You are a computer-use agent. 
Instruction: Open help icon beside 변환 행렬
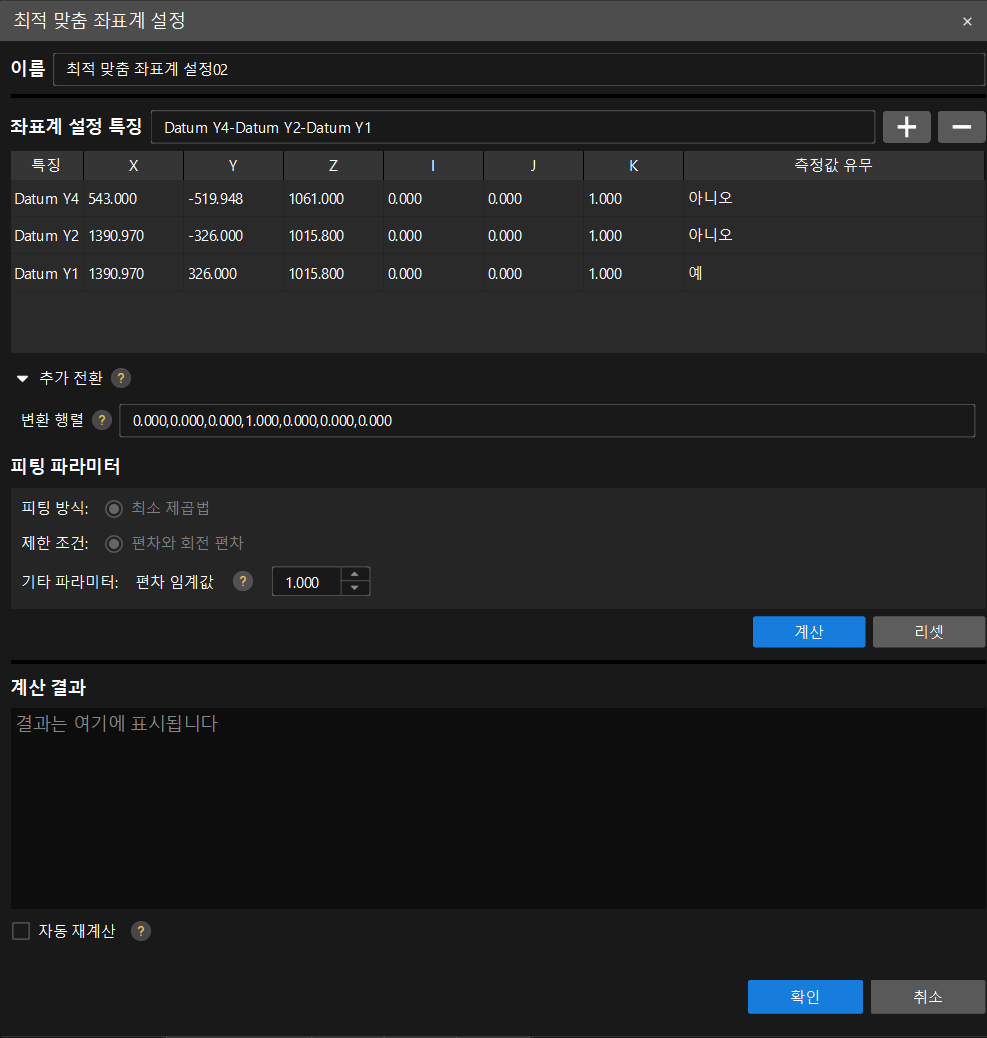point(102,420)
